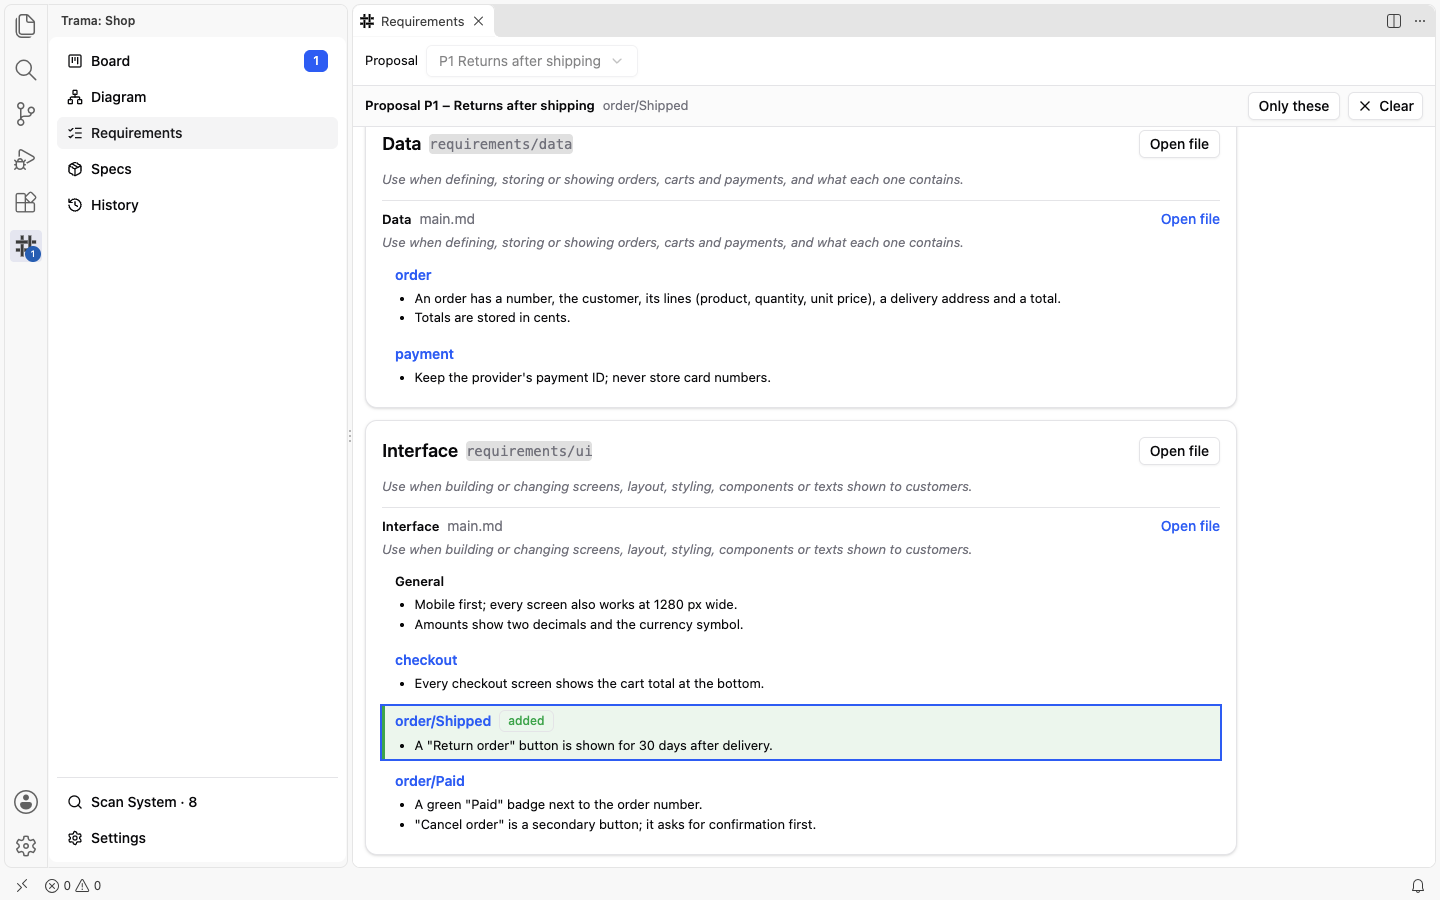1440x900 pixels.
Task: Click the green added badge
Action: (x=526, y=721)
